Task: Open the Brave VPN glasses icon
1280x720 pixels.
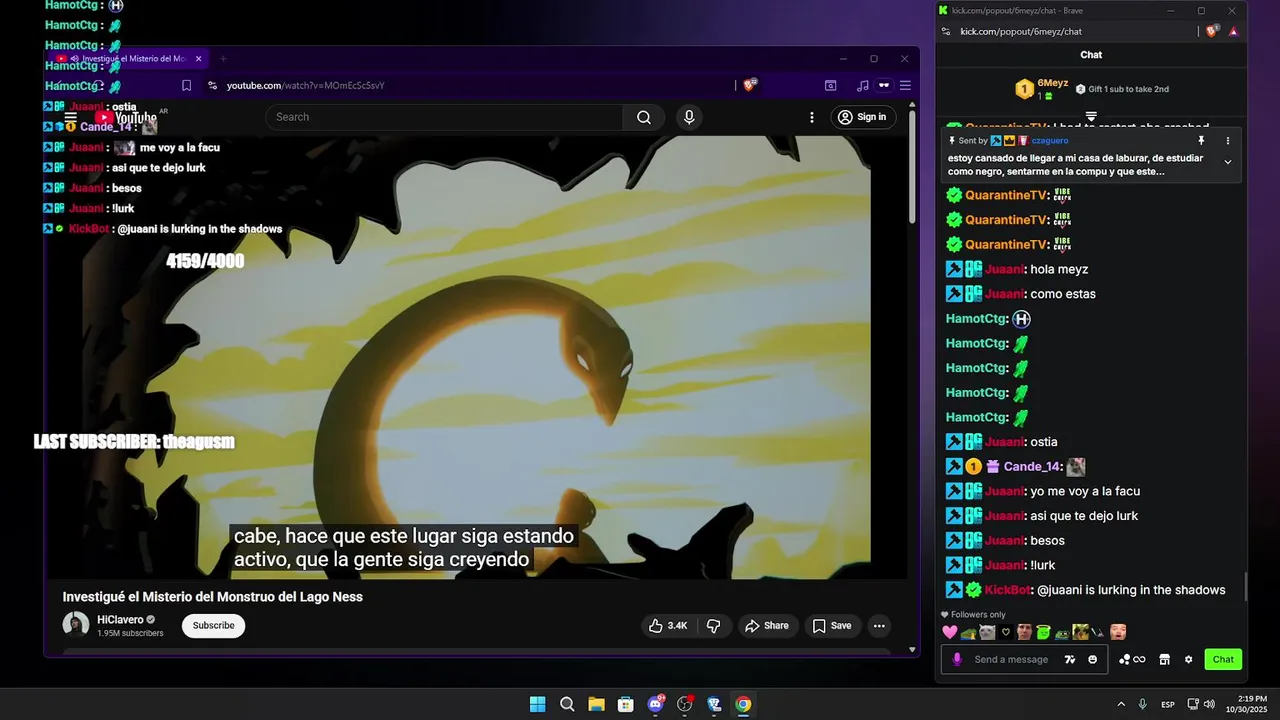Action: click(884, 85)
